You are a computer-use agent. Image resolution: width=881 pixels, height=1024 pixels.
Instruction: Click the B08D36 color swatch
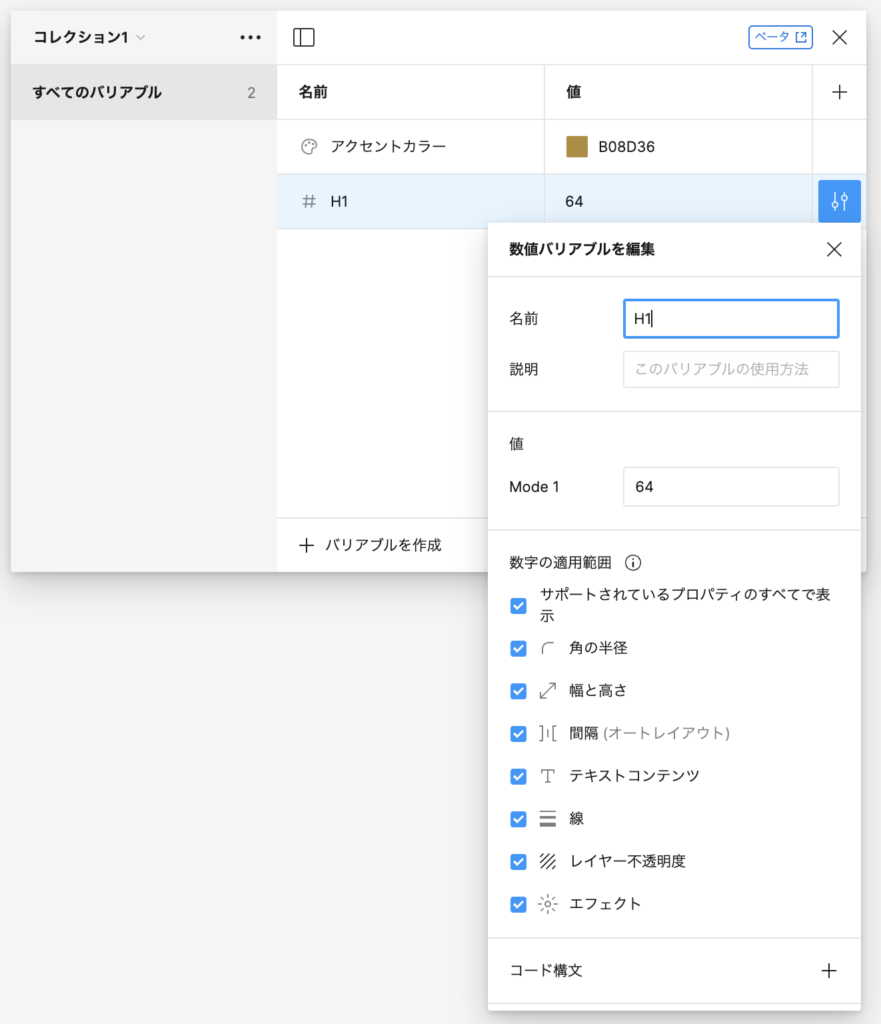pos(577,147)
